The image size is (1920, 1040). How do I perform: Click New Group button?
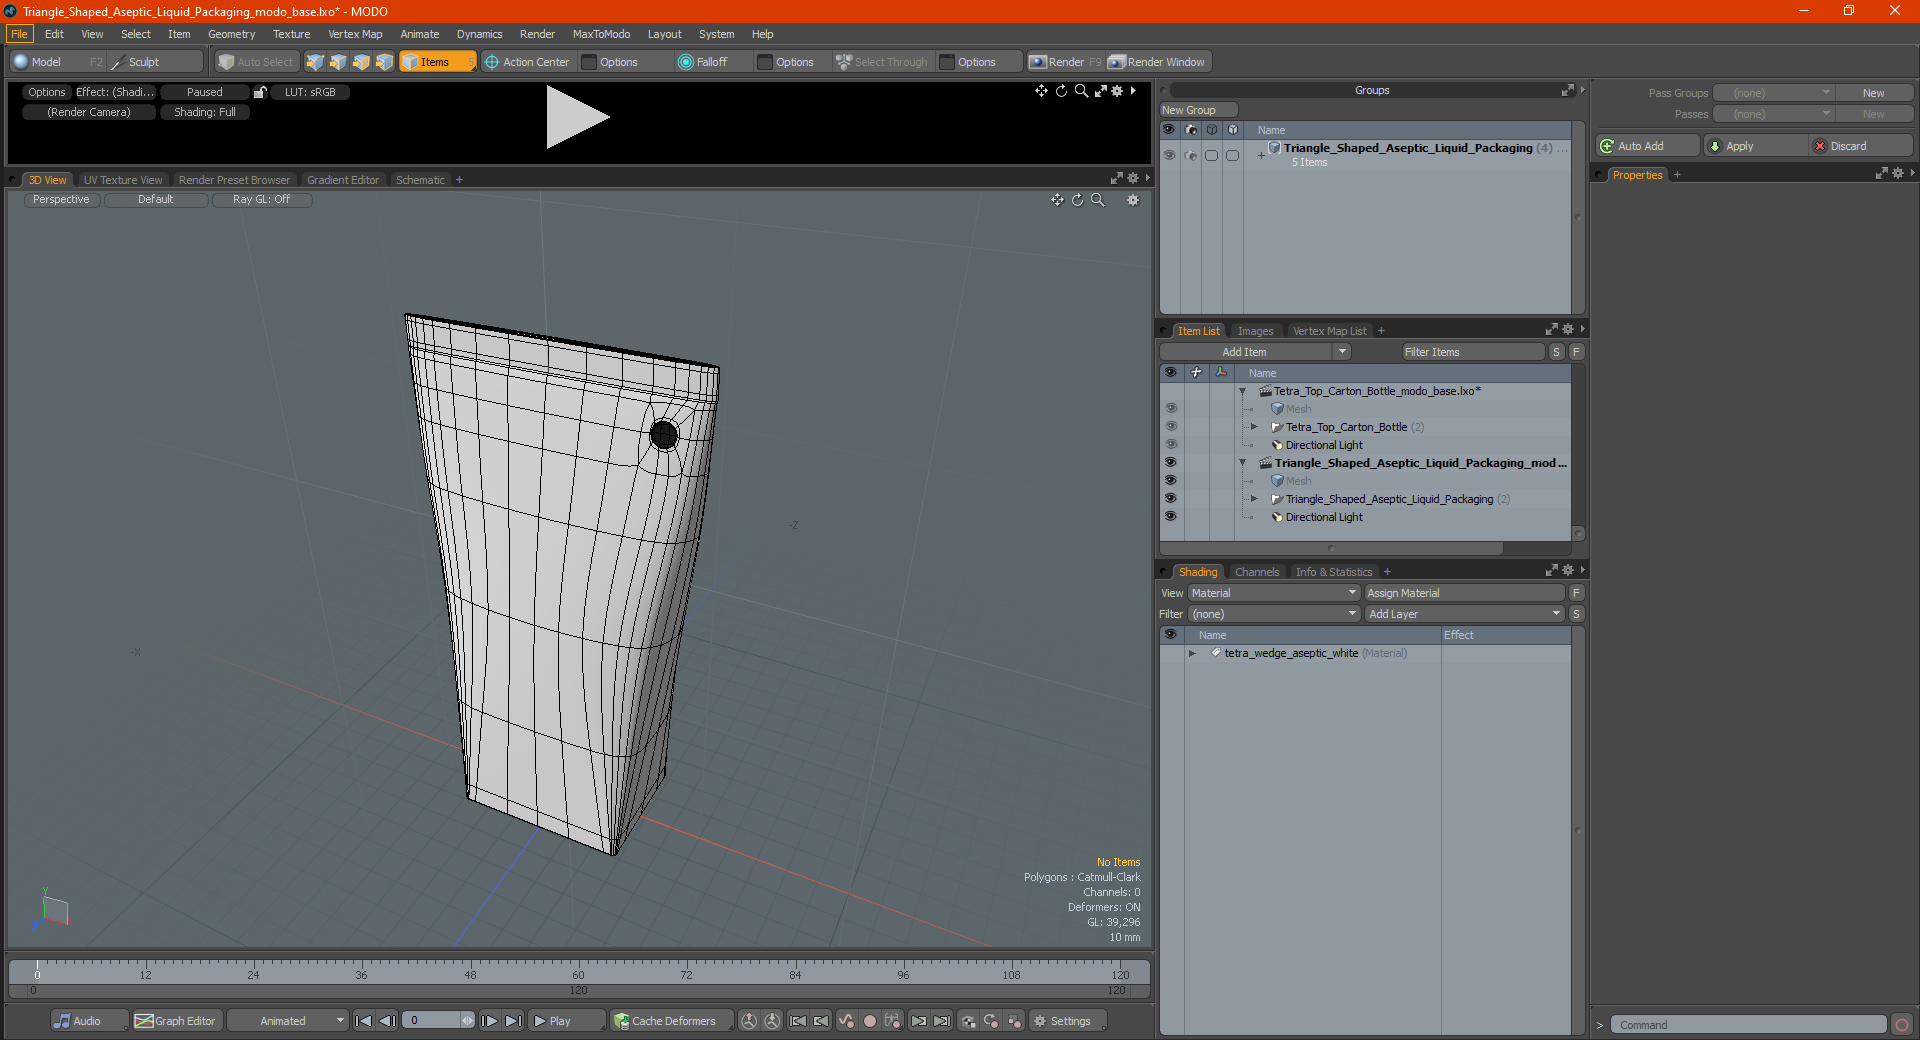[x=1198, y=110]
